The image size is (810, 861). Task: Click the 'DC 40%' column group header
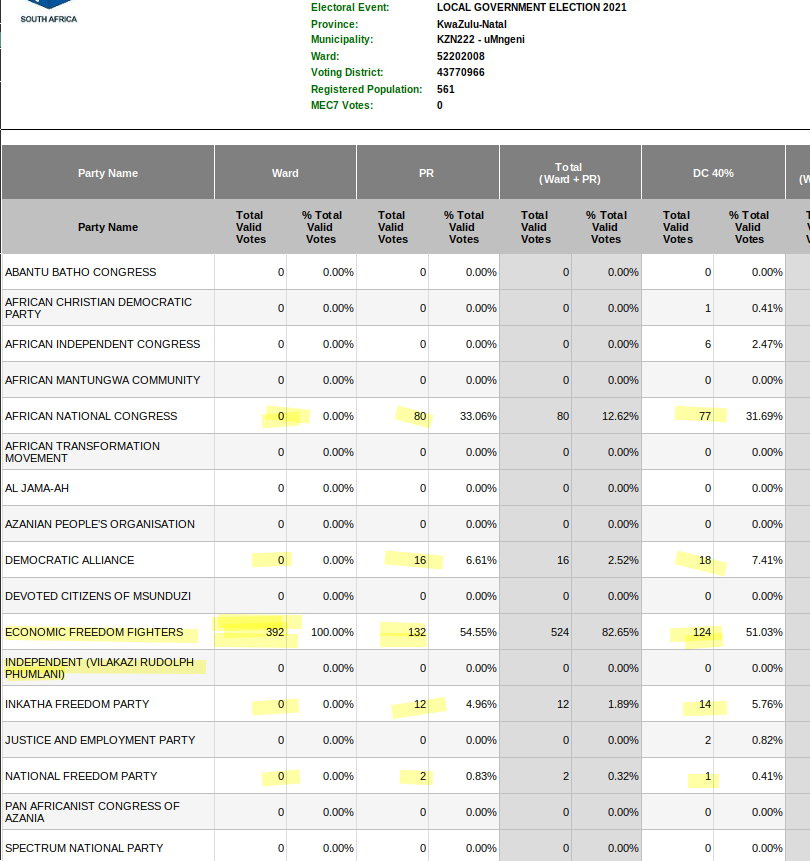click(x=713, y=173)
